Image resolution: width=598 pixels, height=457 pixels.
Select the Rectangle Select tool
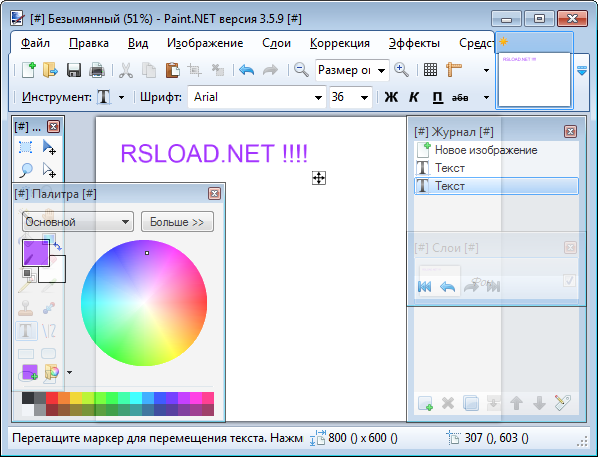click(26, 147)
